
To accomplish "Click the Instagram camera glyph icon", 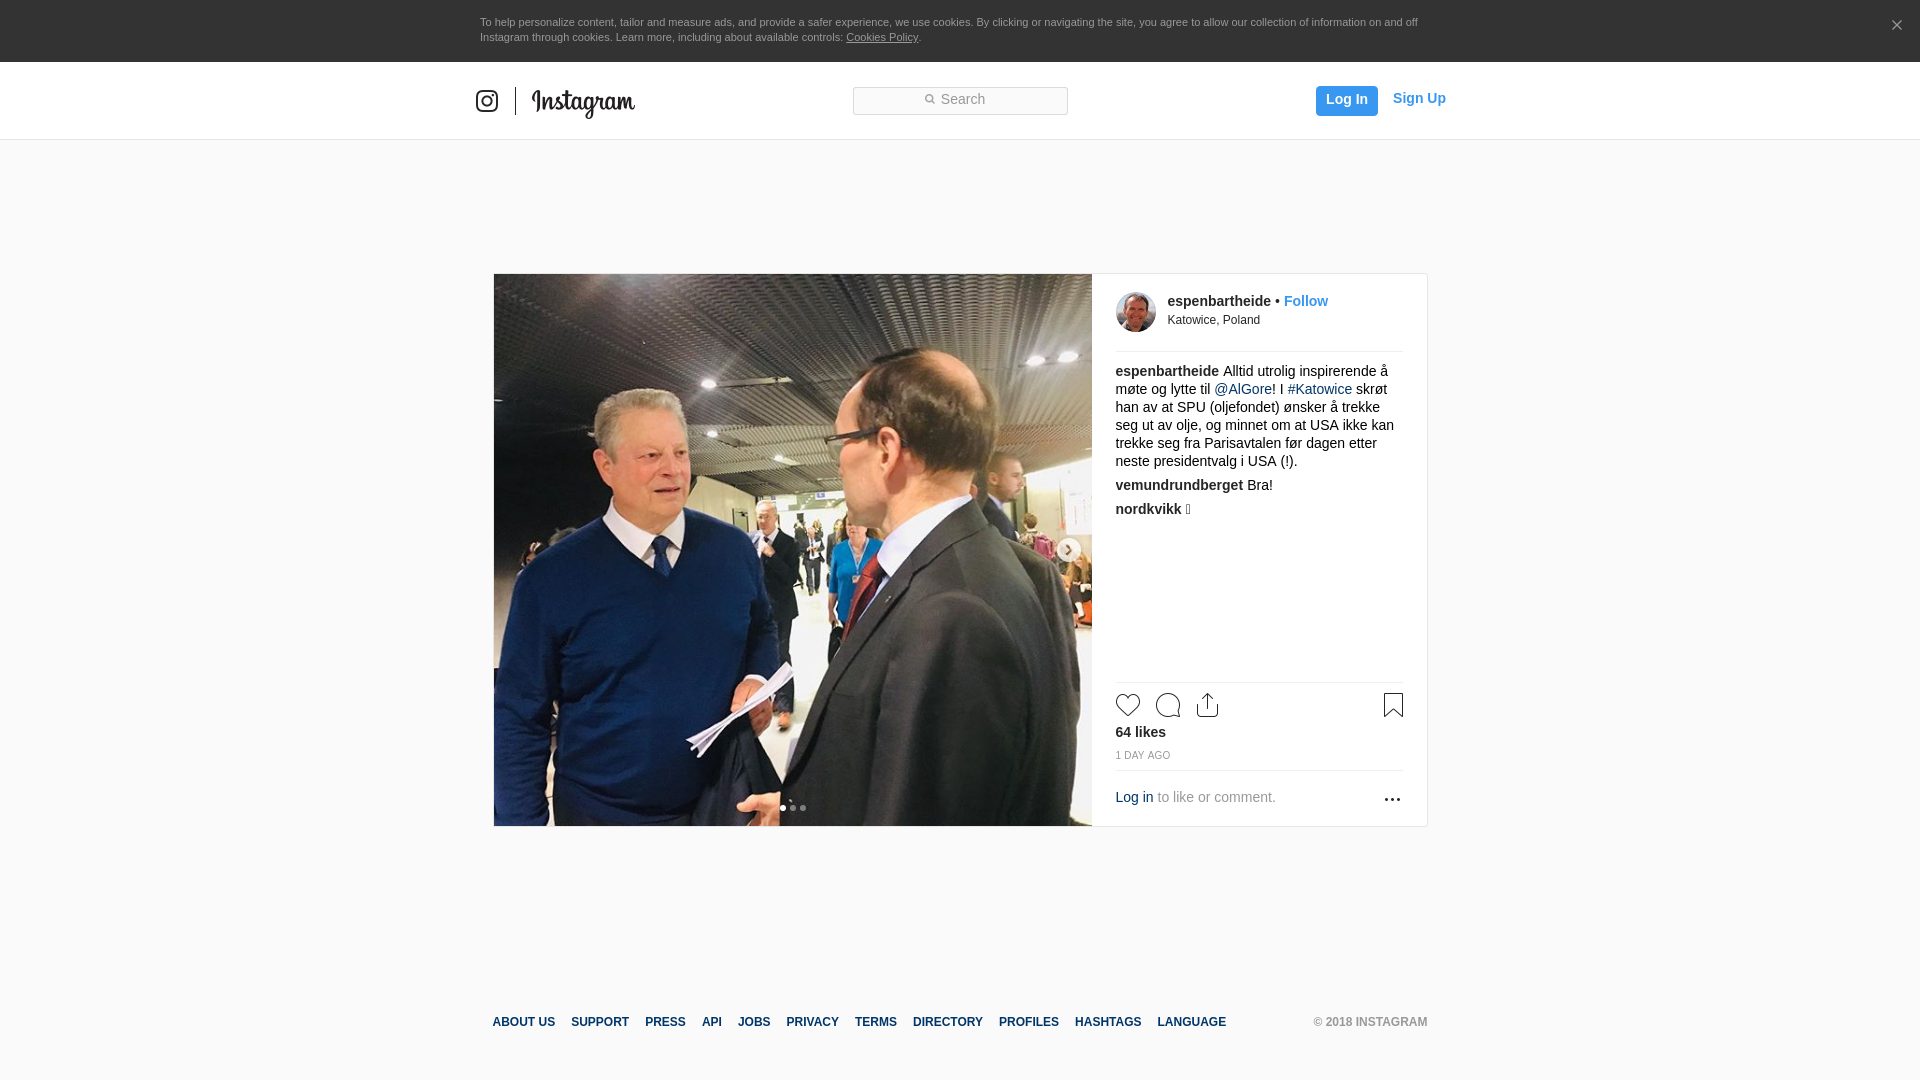I will click(487, 101).
